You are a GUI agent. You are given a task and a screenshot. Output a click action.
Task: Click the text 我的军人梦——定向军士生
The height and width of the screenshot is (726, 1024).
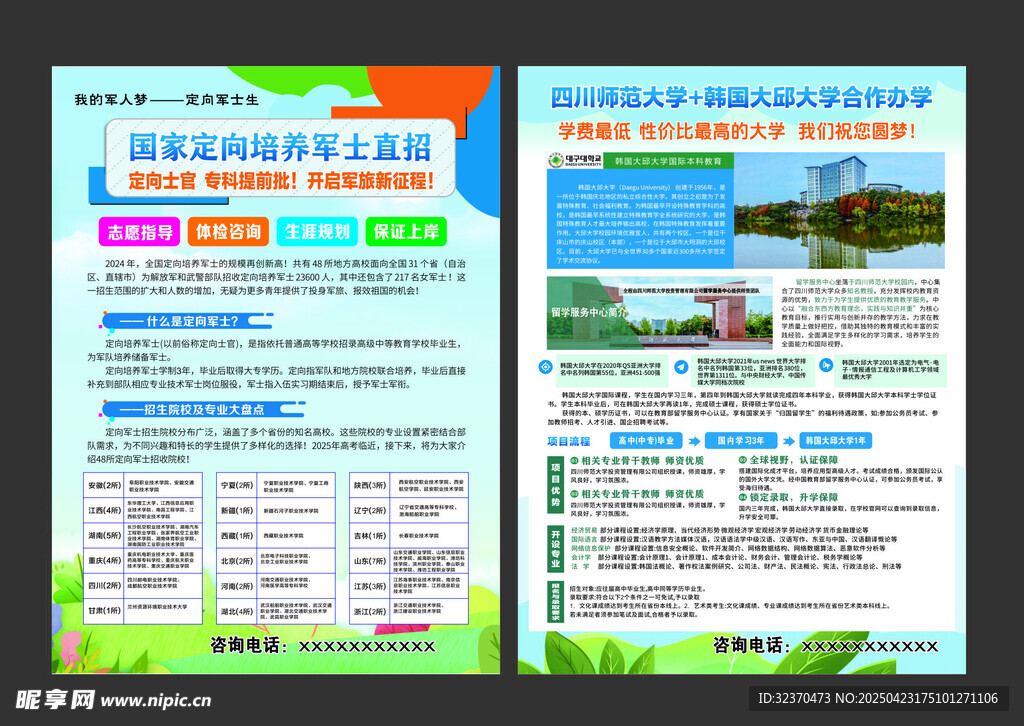tap(167, 100)
